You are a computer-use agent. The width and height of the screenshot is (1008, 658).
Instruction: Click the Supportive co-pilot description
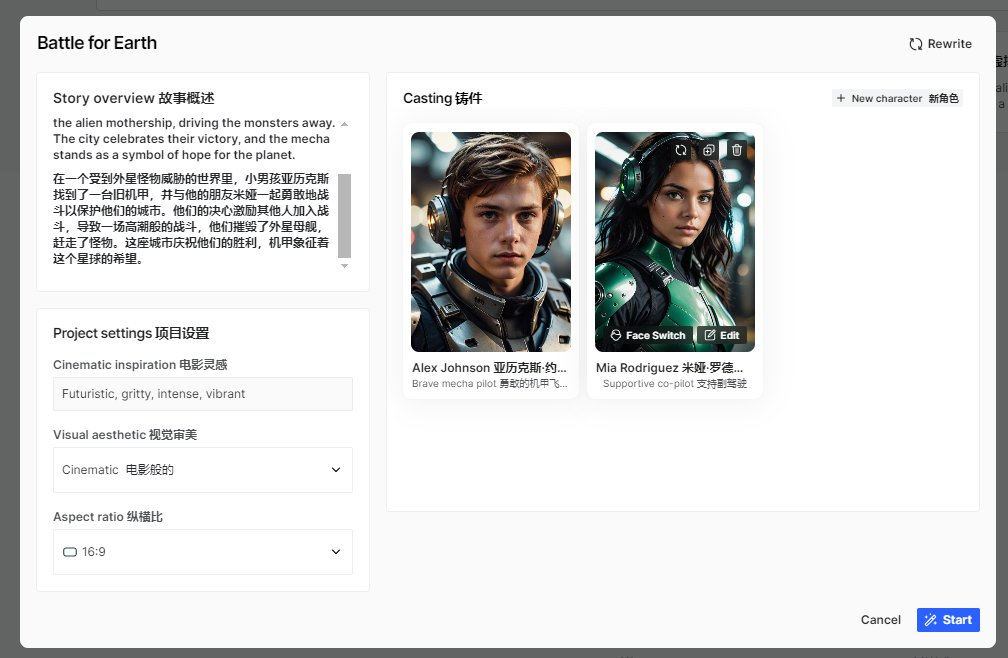click(674, 384)
